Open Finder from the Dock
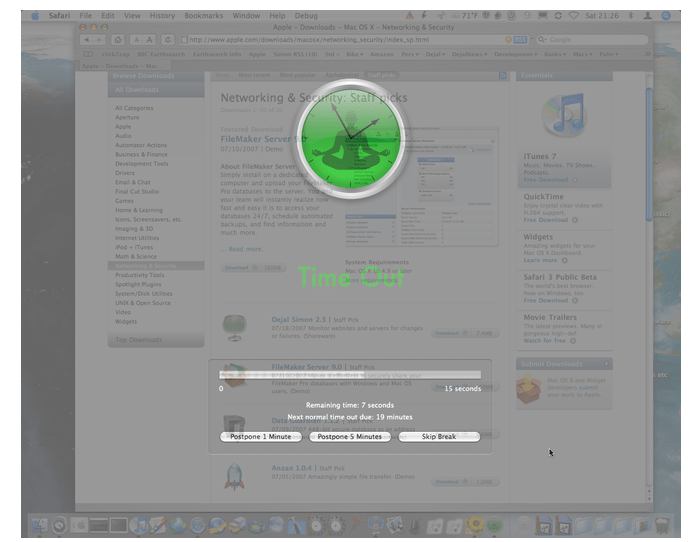Screen dimensions: 693x542 pos(40,525)
